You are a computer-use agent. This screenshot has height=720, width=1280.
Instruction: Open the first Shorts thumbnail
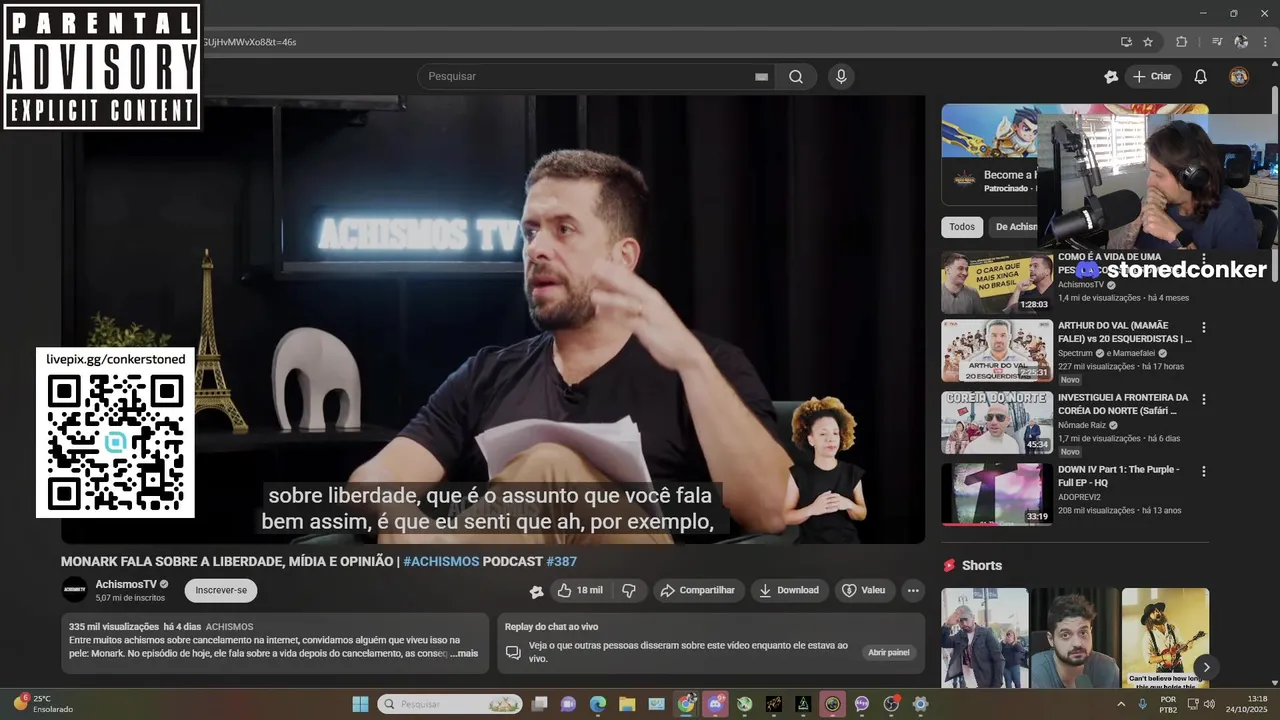pos(984,638)
